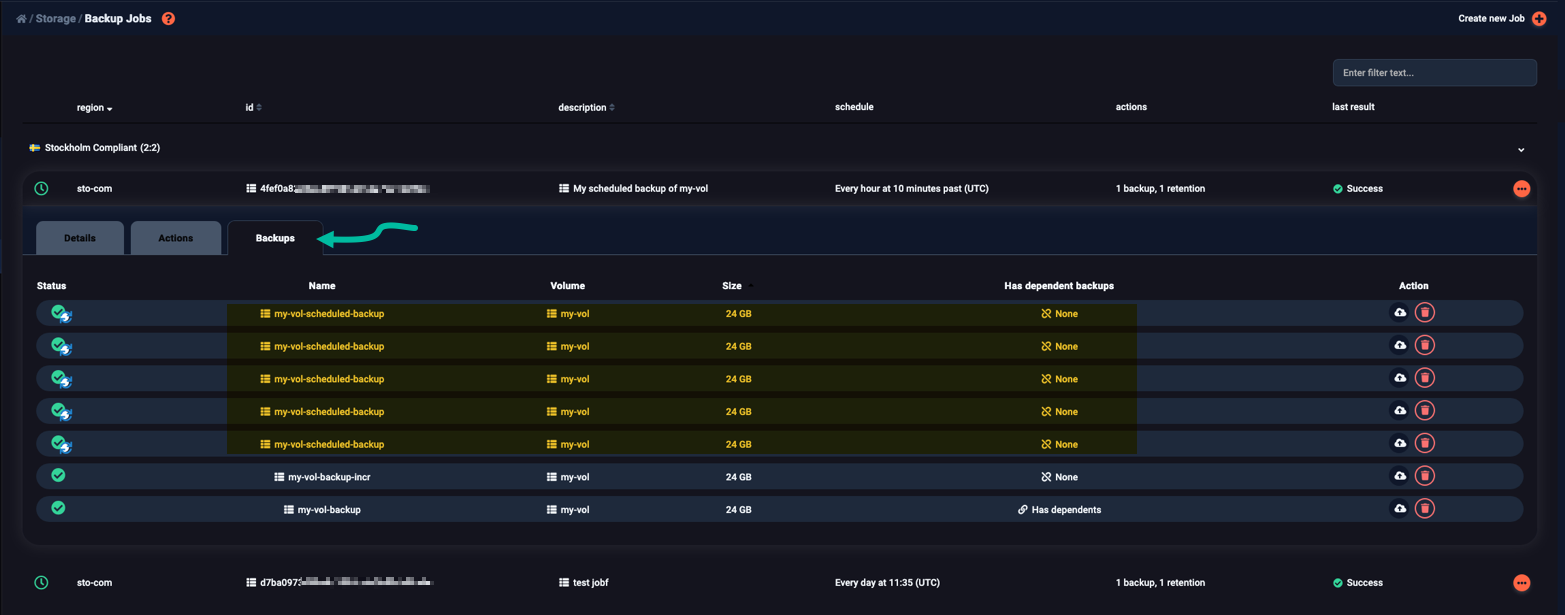Go to the home page via house icon
This screenshot has width=1565, height=615.
click(x=21, y=19)
